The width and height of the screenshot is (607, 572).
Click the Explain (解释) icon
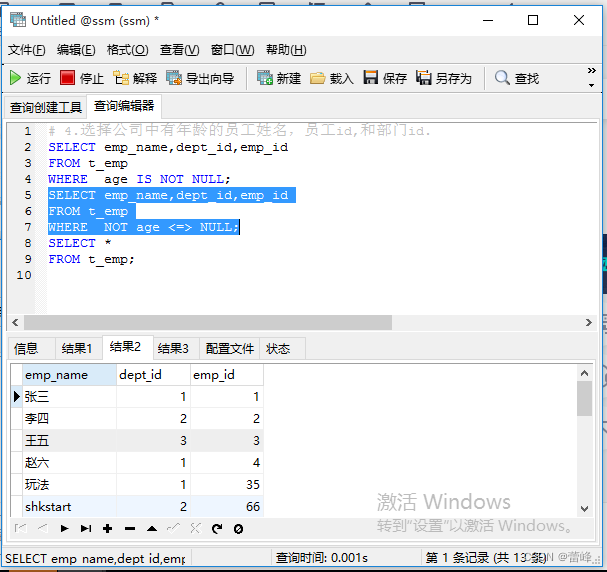(x=121, y=78)
